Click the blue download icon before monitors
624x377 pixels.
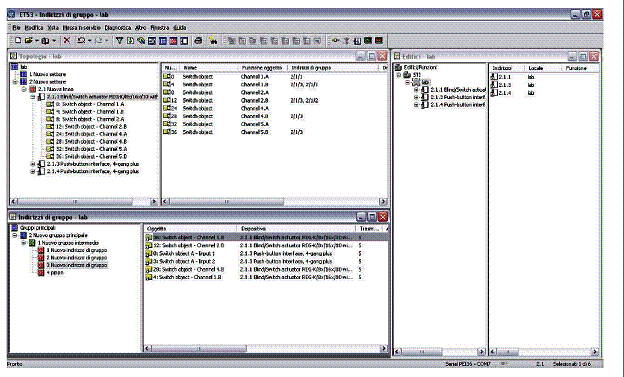click(x=357, y=41)
